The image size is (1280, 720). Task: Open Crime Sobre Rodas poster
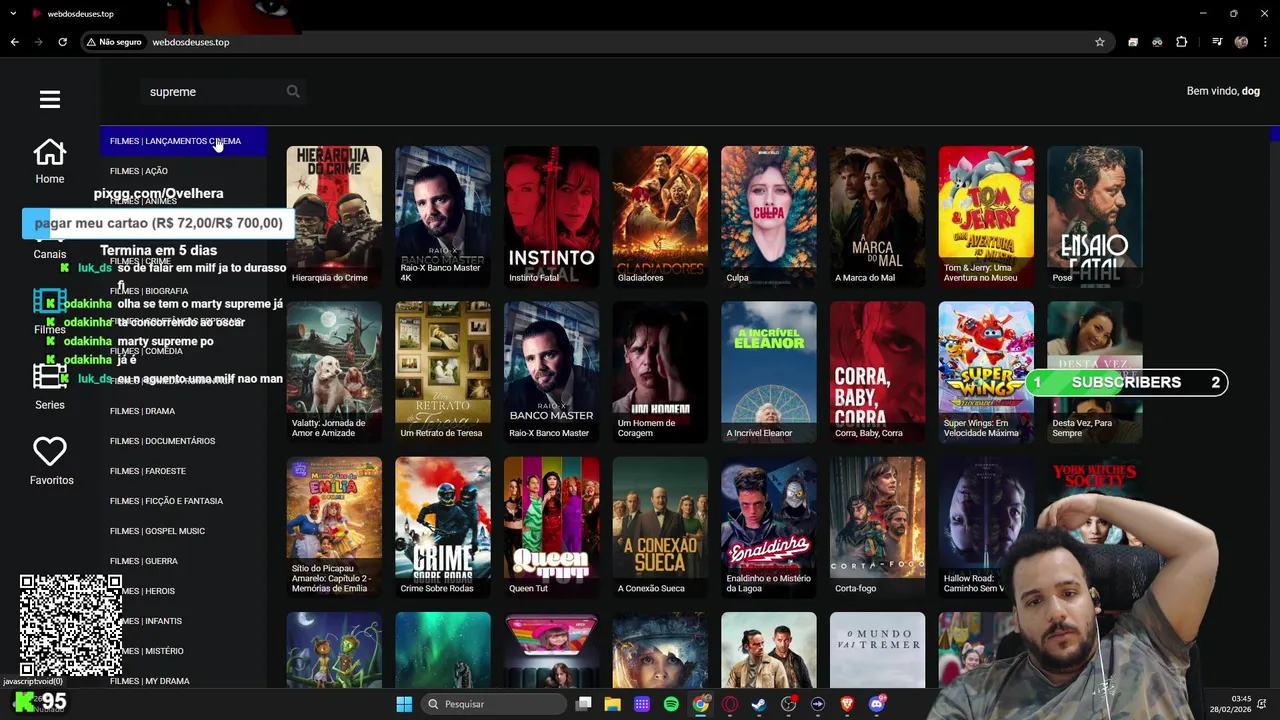coord(443,527)
